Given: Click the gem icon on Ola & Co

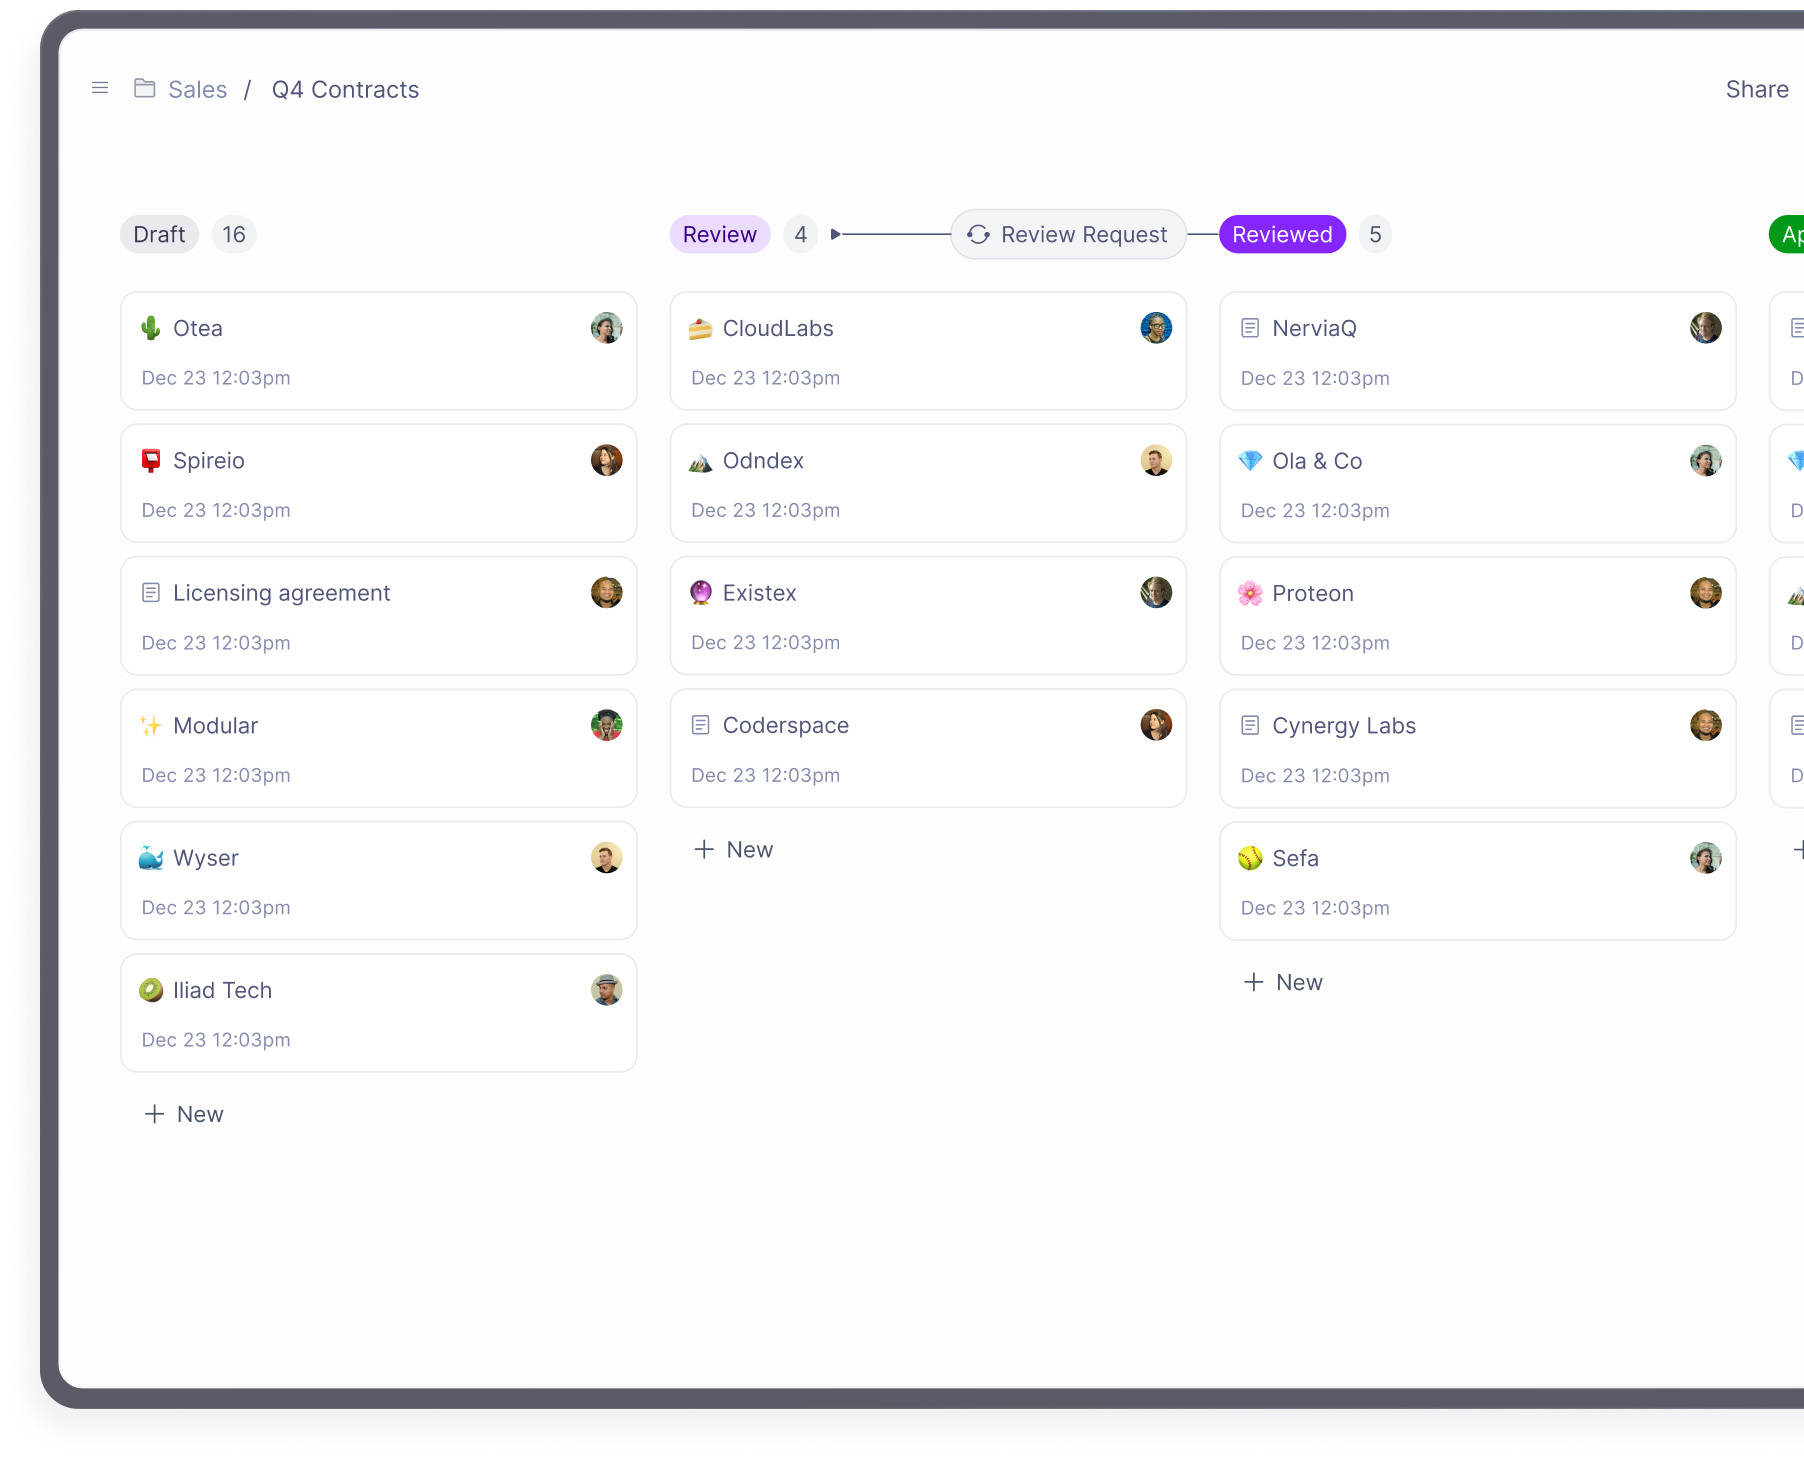Looking at the screenshot, I should coord(1250,461).
